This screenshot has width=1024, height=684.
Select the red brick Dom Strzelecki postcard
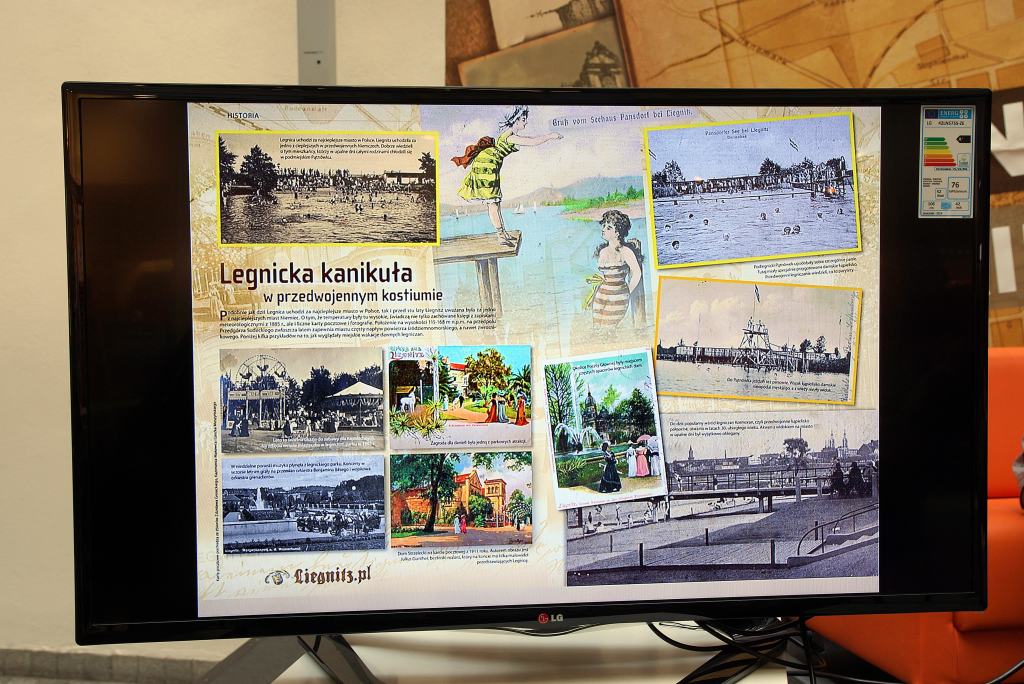pos(461,499)
